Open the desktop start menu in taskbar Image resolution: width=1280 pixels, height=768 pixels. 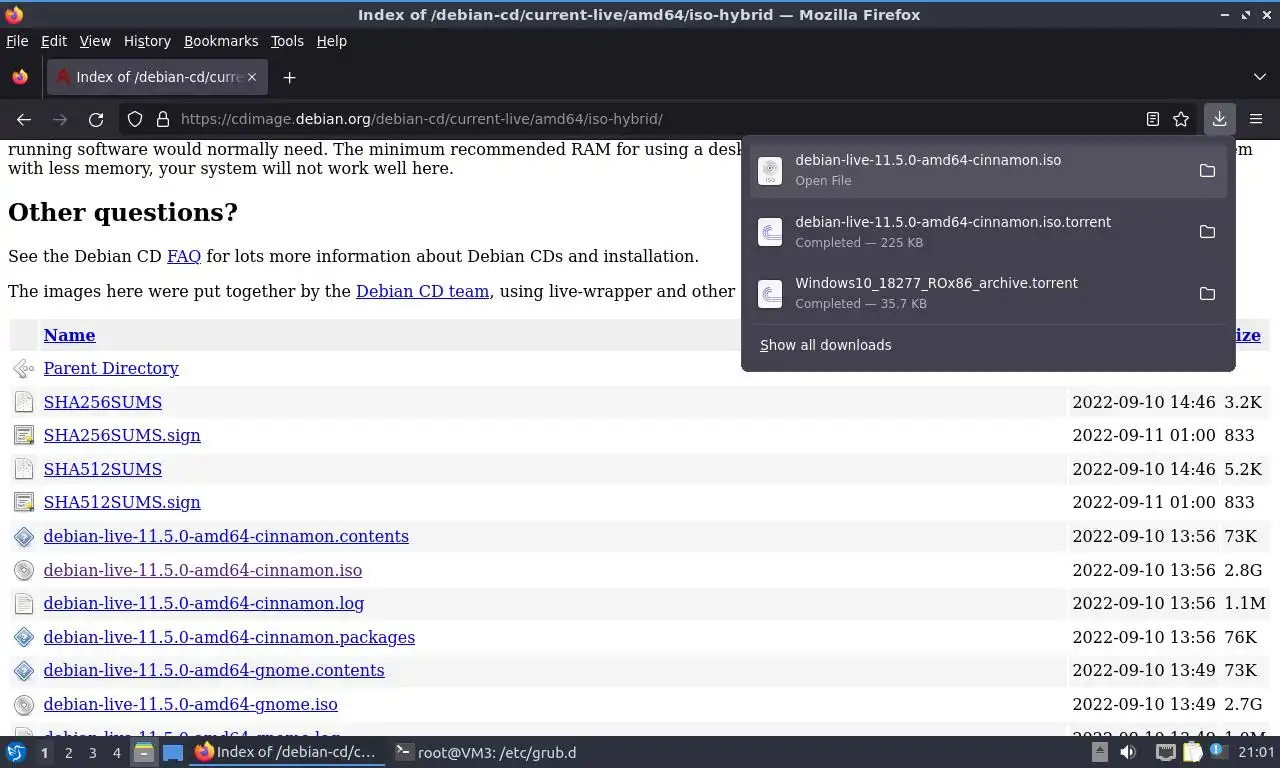tap(16, 753)
